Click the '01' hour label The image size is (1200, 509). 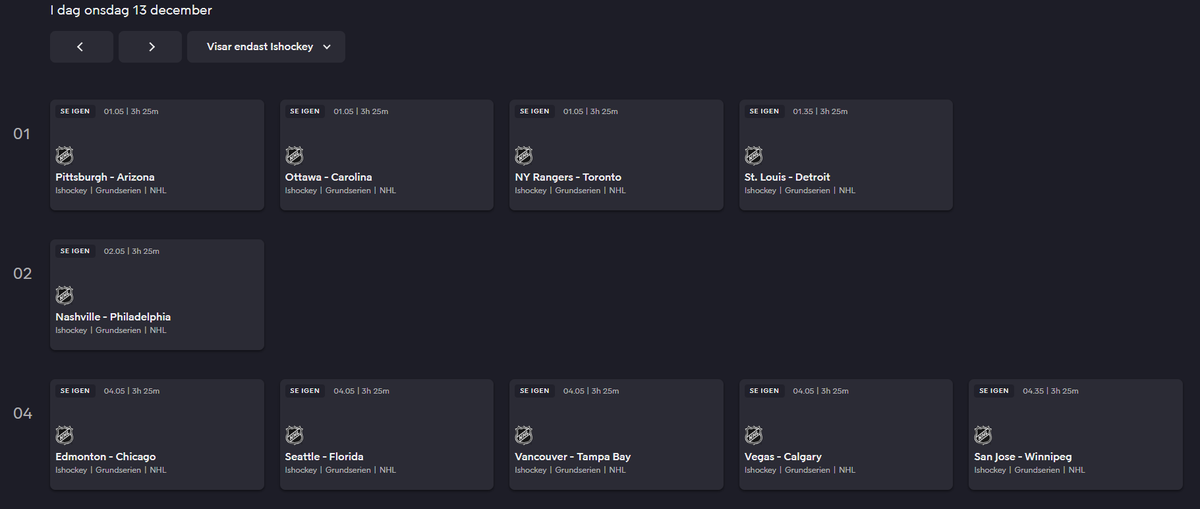22,134
